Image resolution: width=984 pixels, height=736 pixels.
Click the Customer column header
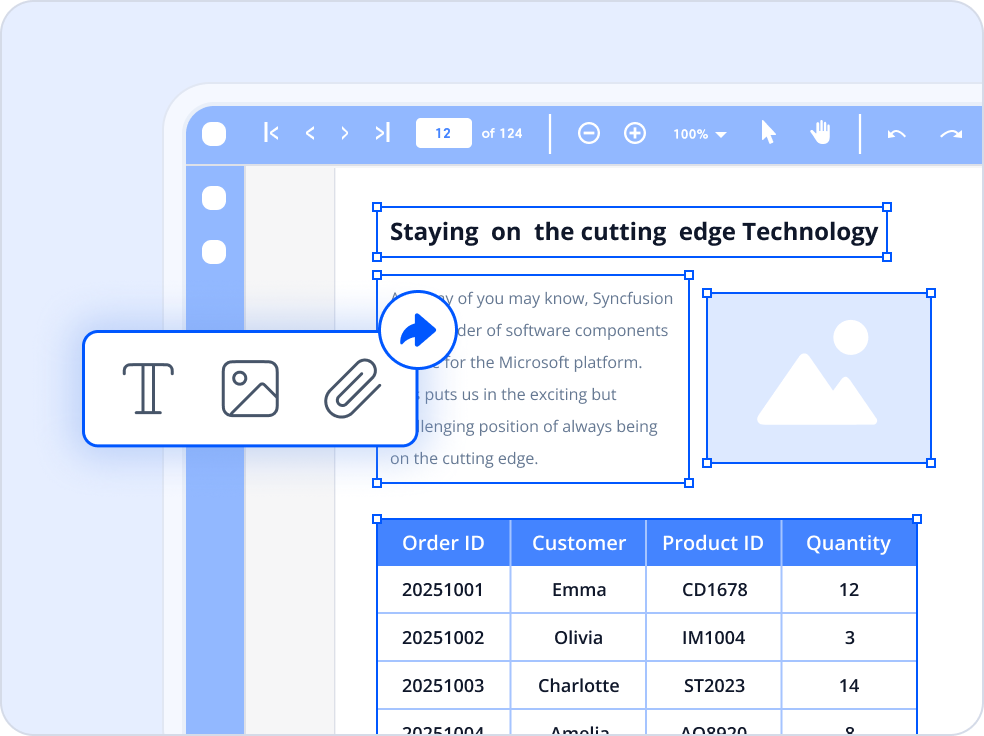(x=579, y=543)
